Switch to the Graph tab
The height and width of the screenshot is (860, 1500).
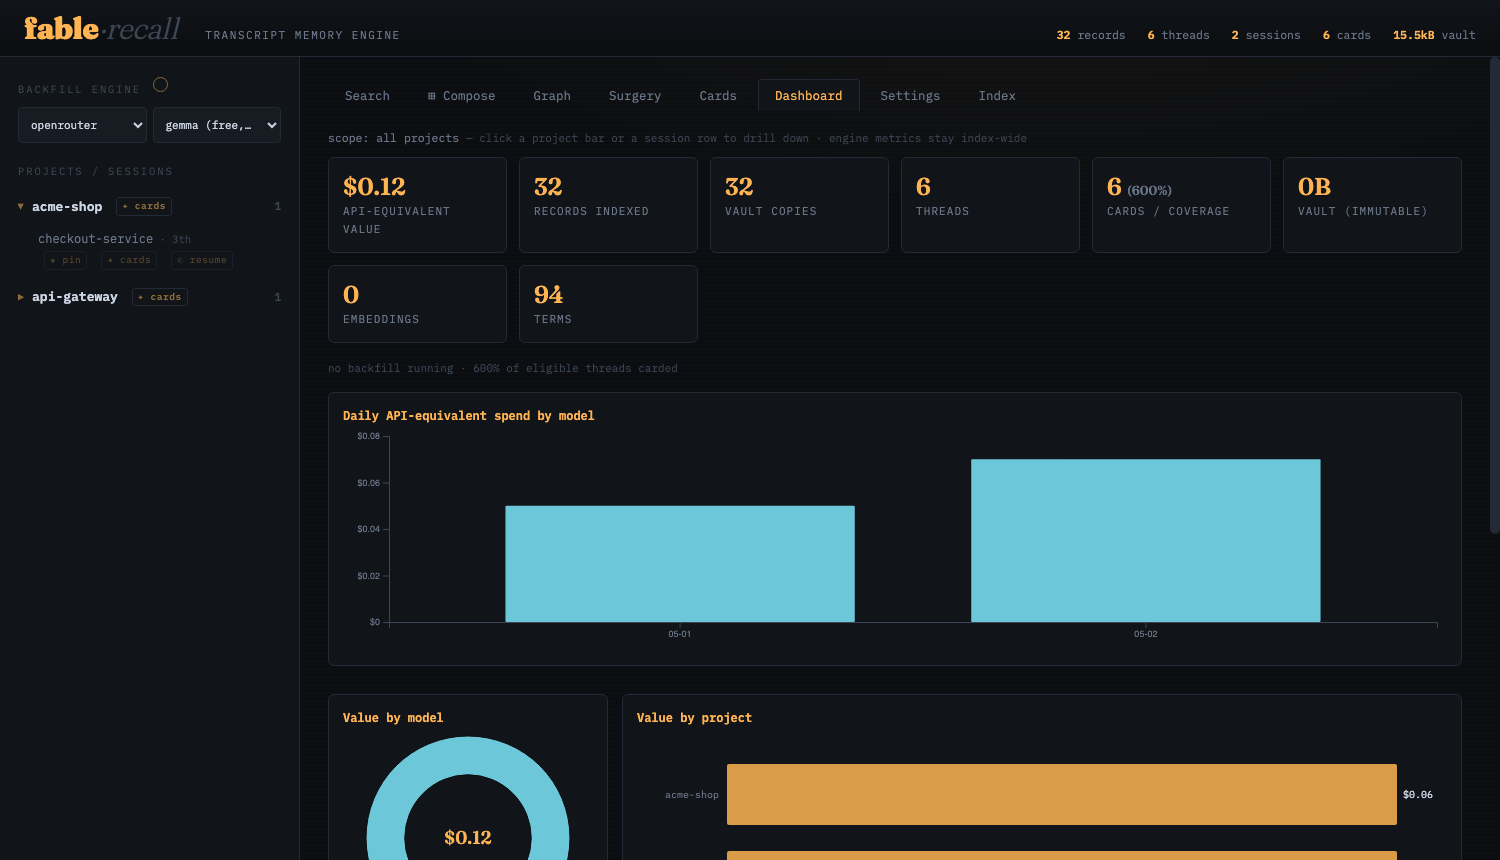pos(552,96)
